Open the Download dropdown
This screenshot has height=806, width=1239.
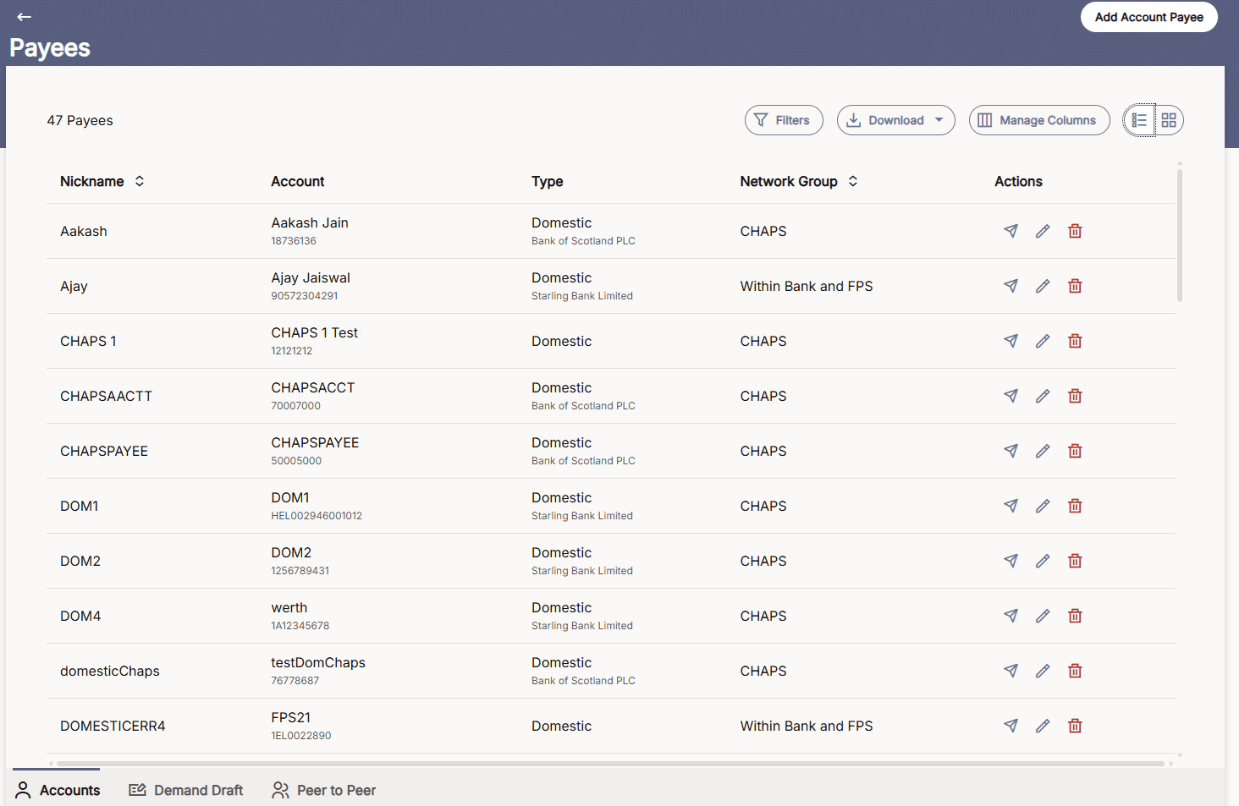[896, 120]
